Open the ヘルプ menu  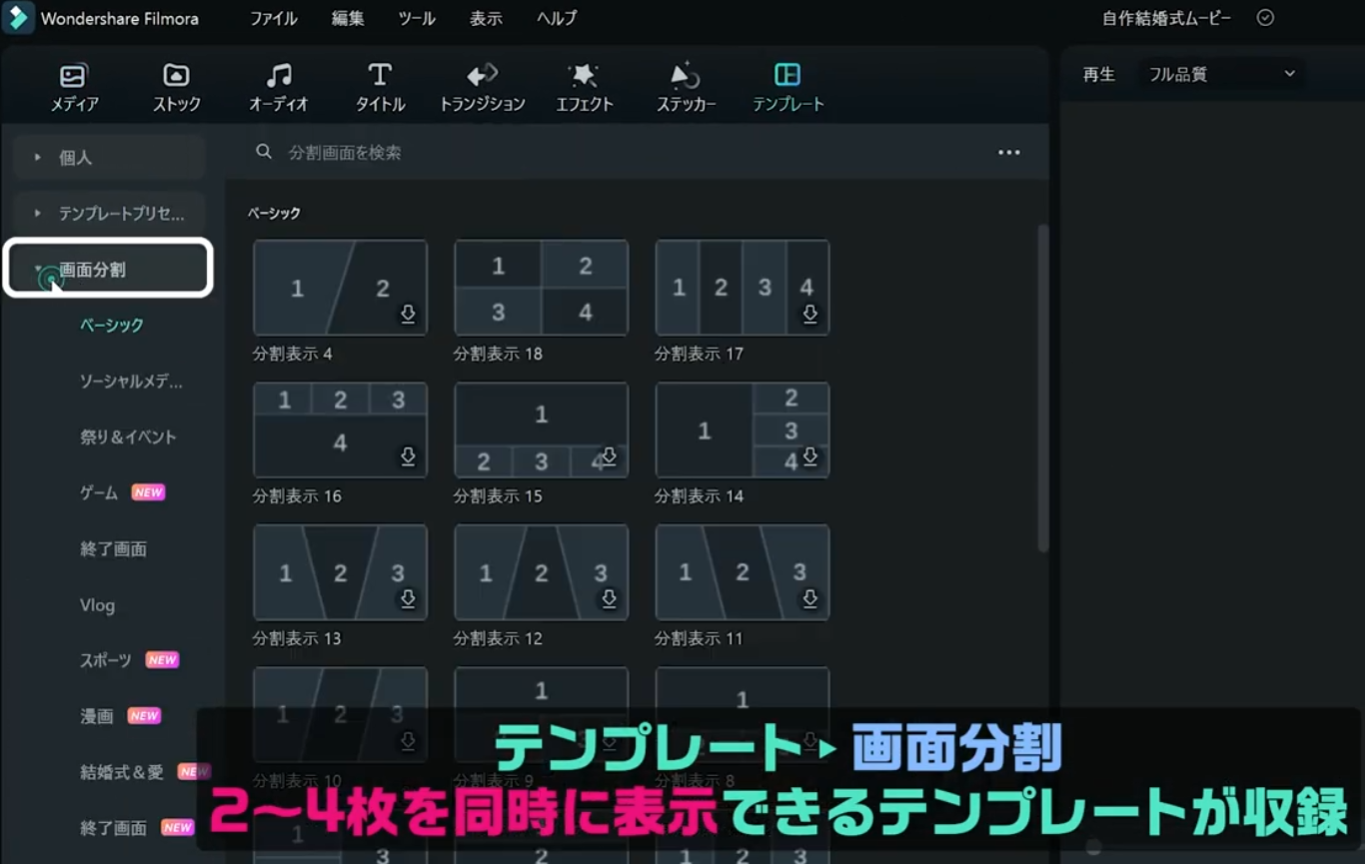point(556,18)
